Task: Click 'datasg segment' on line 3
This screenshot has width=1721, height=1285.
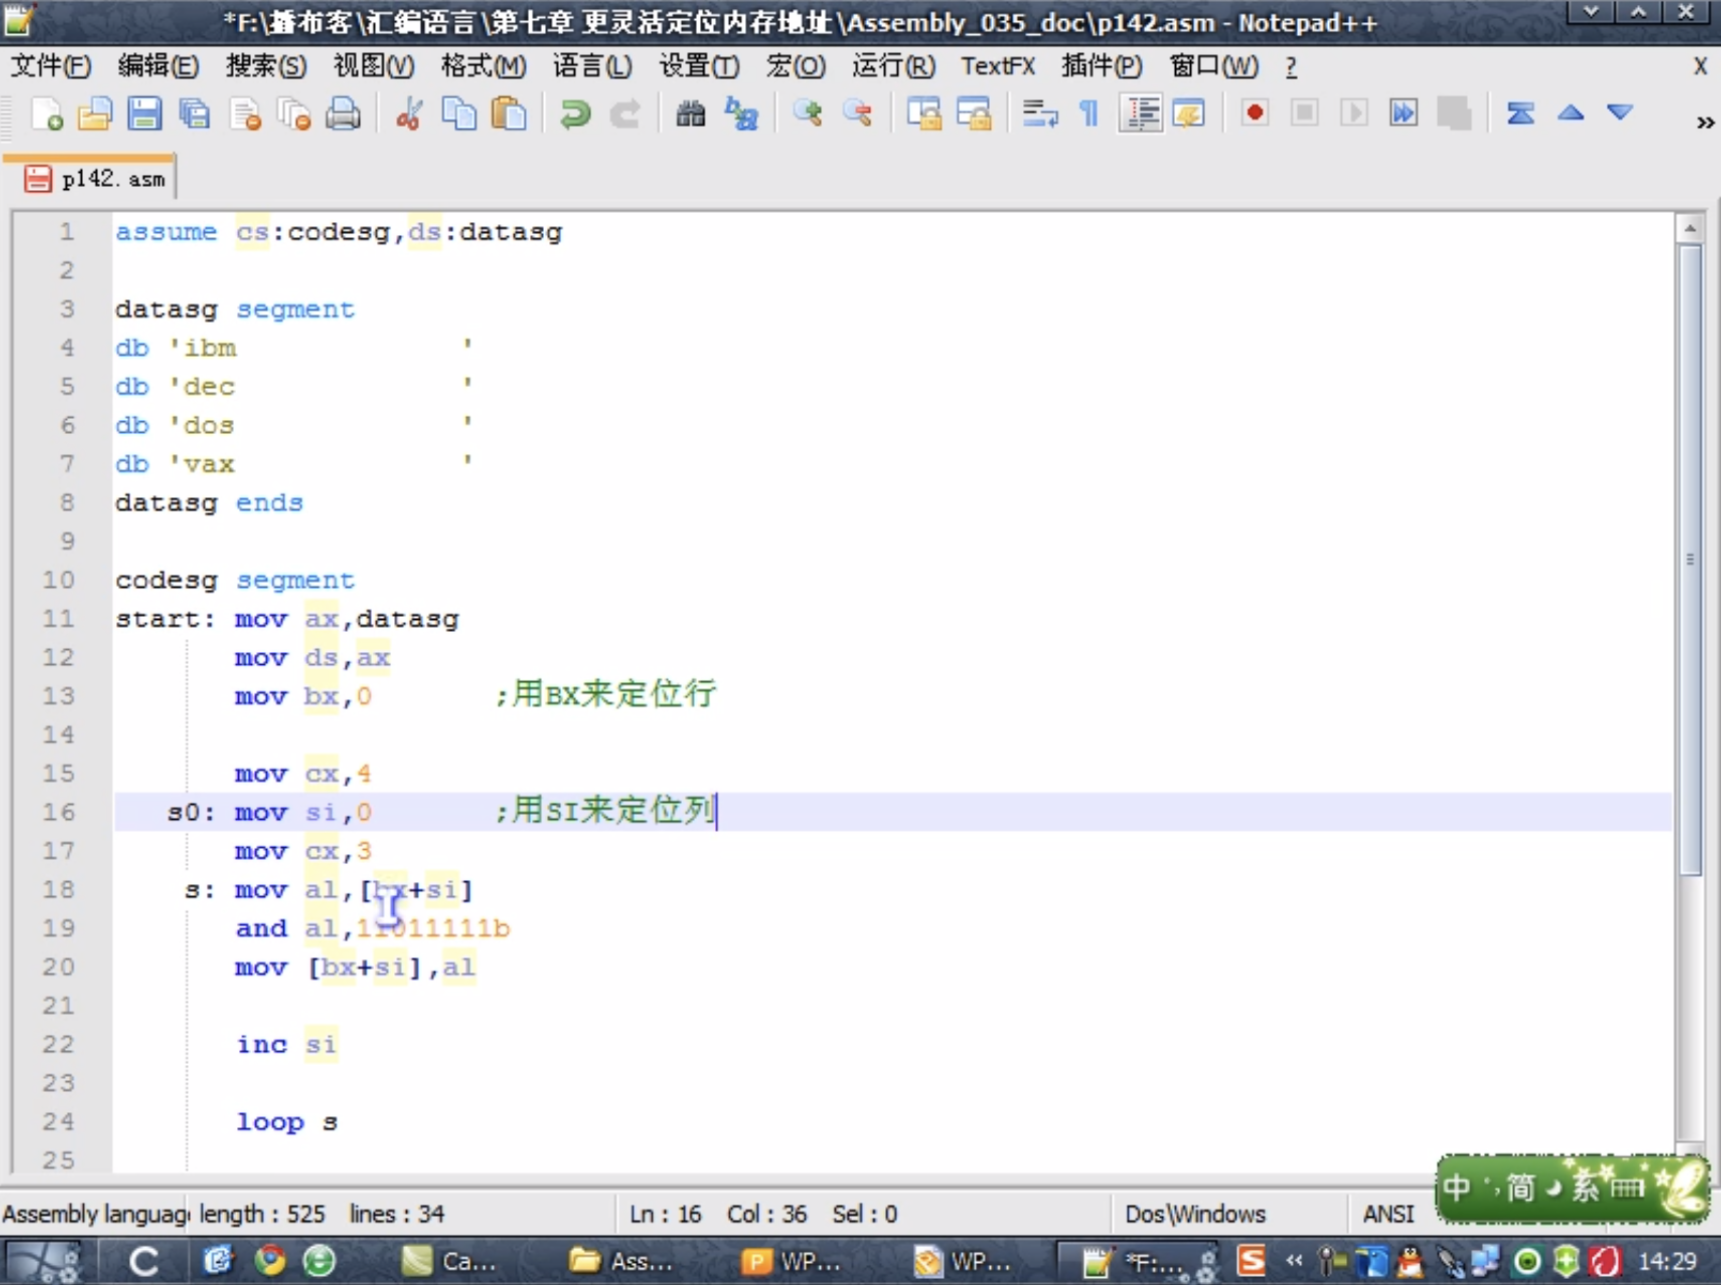Action: 234,309
